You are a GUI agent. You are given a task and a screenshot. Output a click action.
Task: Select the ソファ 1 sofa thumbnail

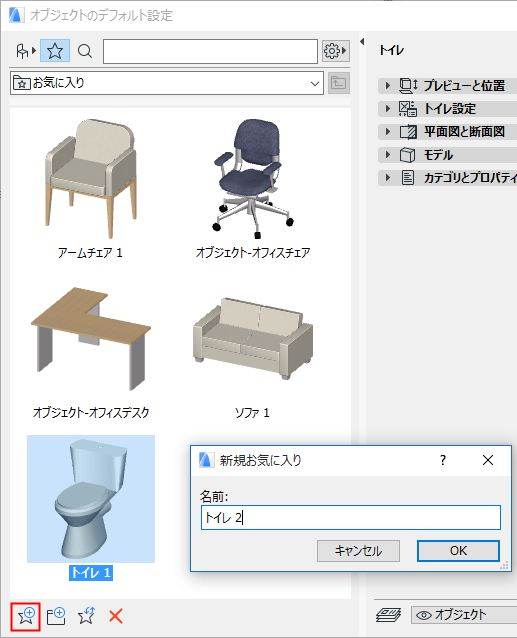[x=253, y=339]
